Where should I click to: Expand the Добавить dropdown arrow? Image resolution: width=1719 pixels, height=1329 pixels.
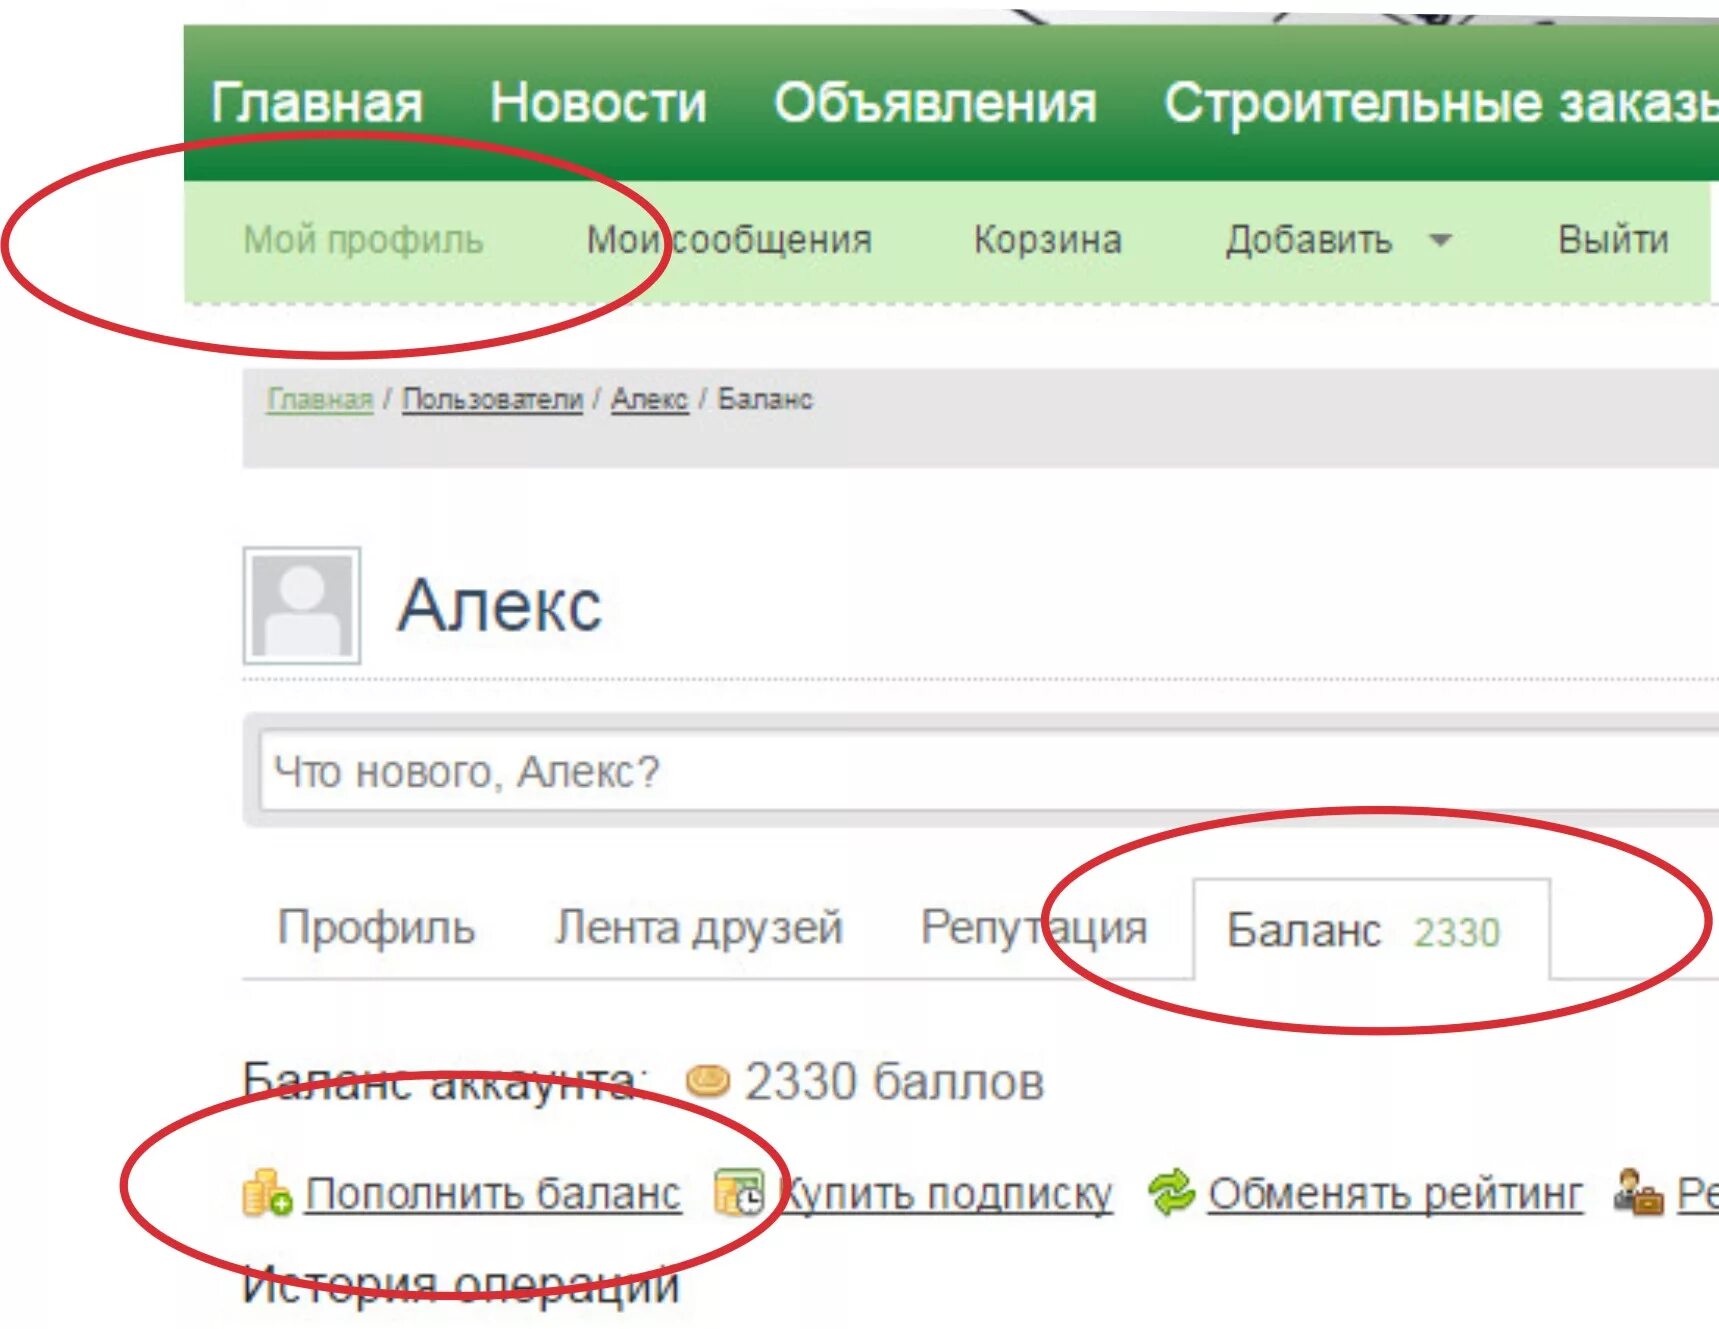1440,240
